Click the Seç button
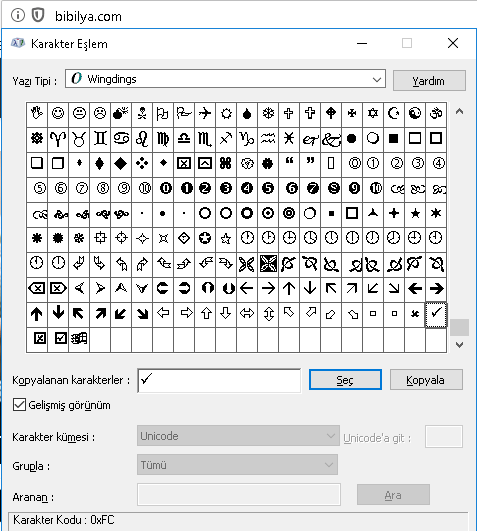The image size is (477, 531). coord(345,380)
